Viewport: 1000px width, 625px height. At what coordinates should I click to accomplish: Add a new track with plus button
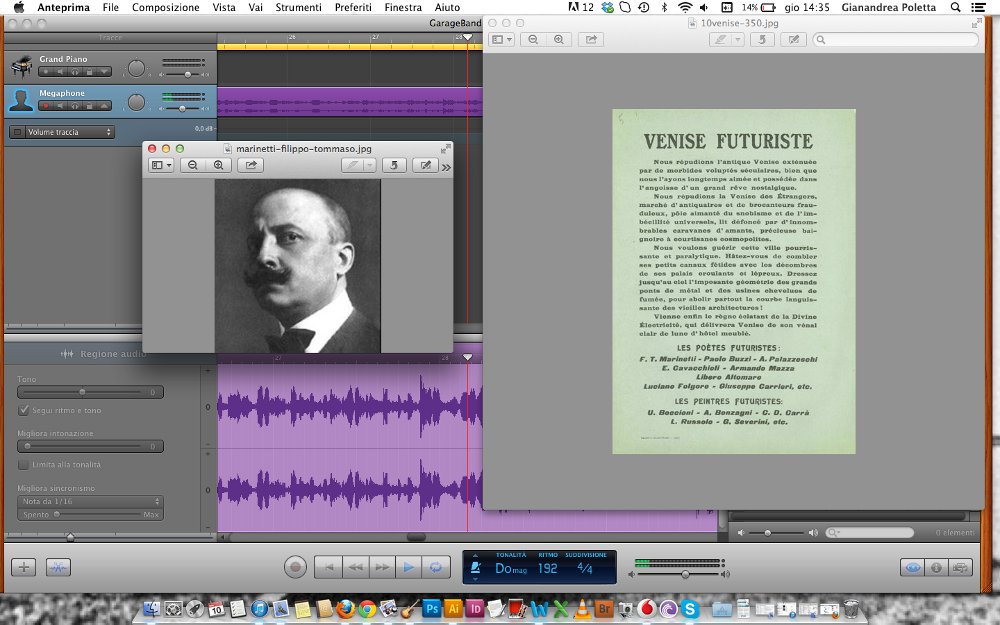(x=24, y=567)
